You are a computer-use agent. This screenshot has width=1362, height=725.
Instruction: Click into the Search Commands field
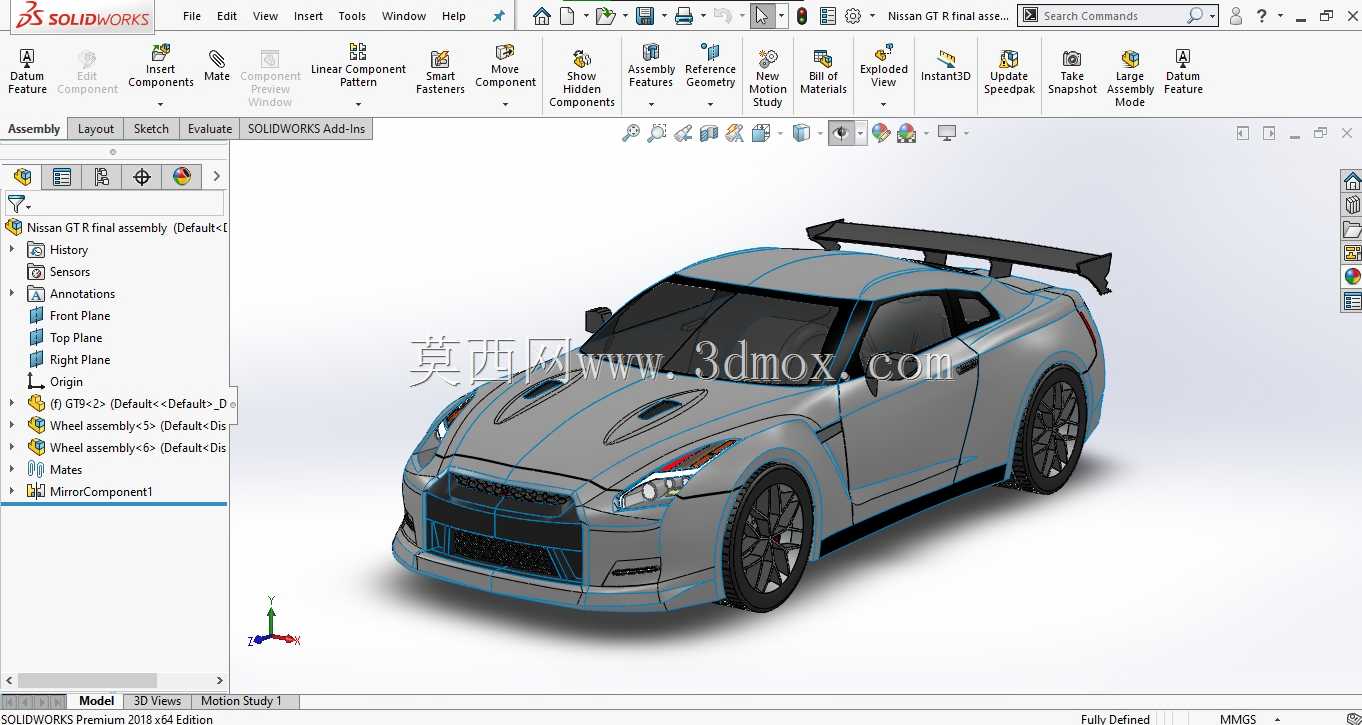click(1112, 16)
